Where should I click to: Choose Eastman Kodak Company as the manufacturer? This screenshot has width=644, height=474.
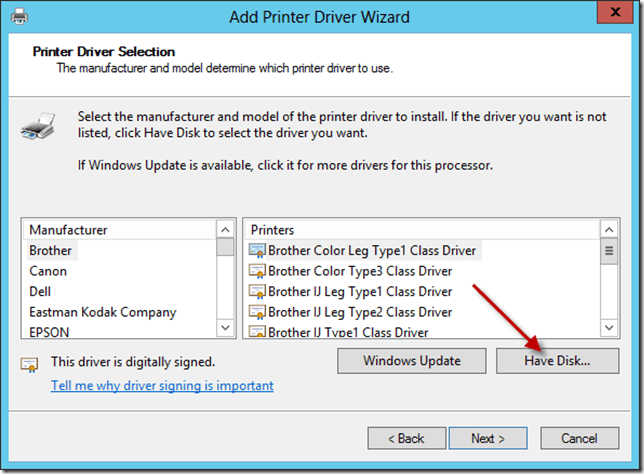pyautogui.click(x=102, y=312)
